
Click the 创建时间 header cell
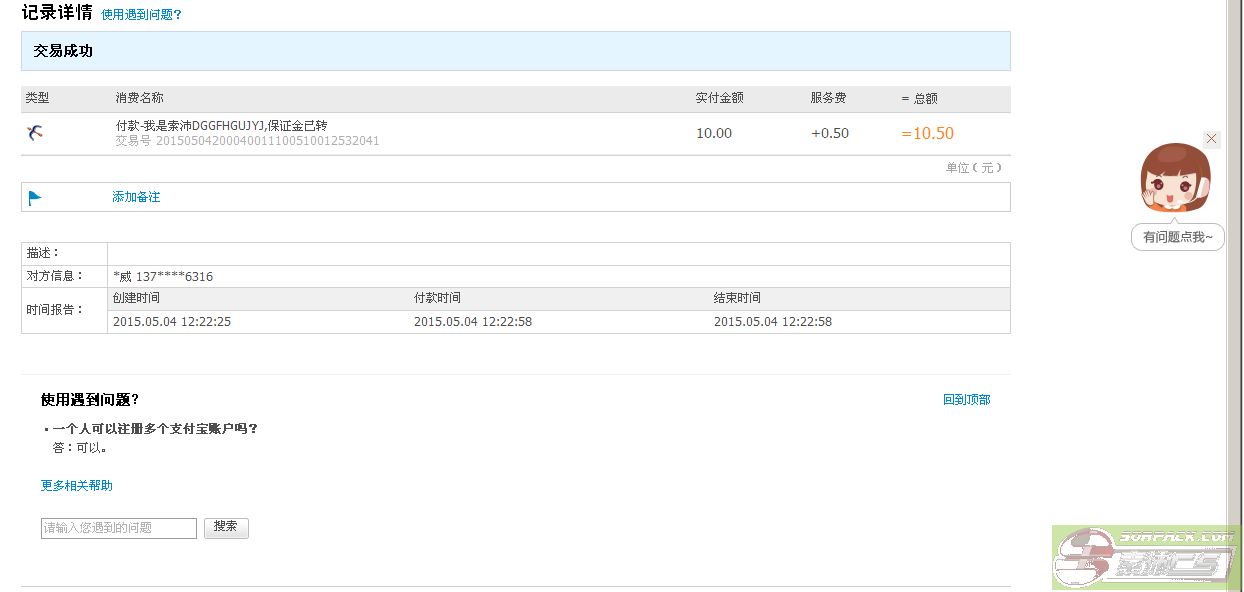136,298
